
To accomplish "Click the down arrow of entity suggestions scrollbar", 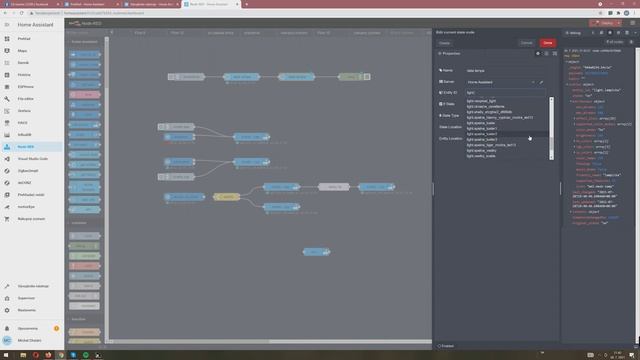I will pos(551,158).
